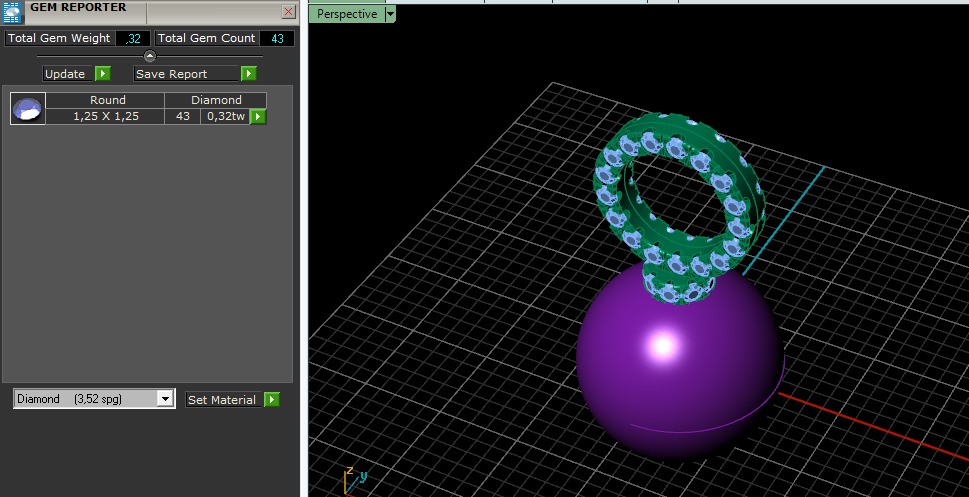Click green arrow next to Set Material

[272, 399]
